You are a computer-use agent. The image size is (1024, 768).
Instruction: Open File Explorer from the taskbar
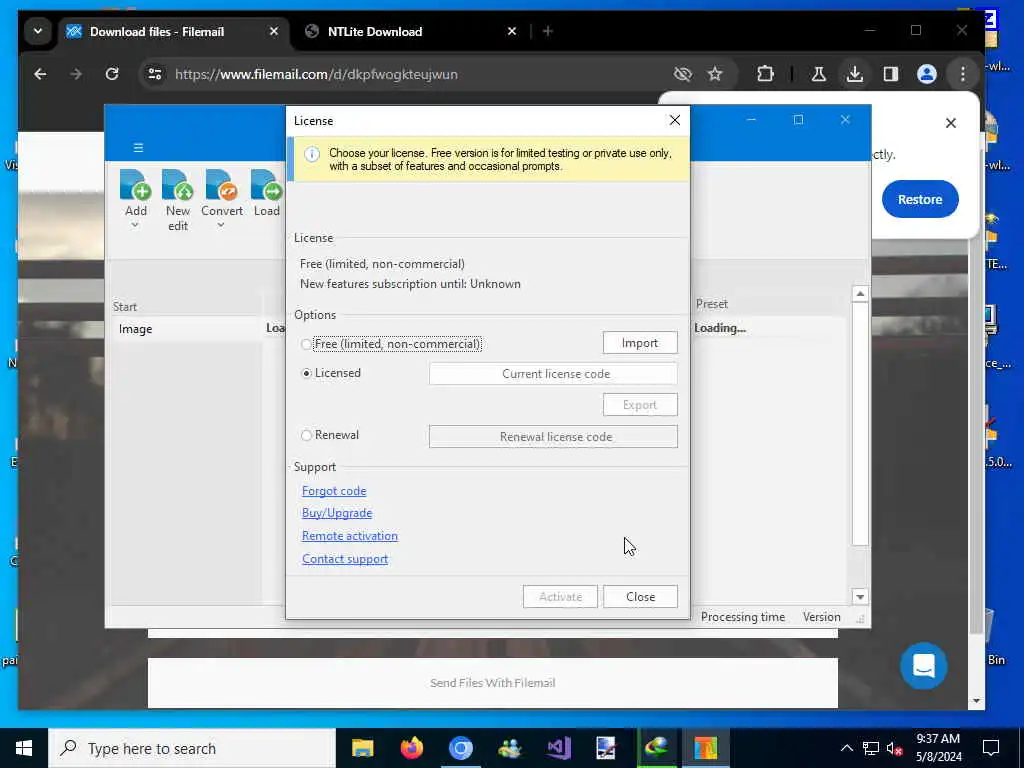point(362,748)
